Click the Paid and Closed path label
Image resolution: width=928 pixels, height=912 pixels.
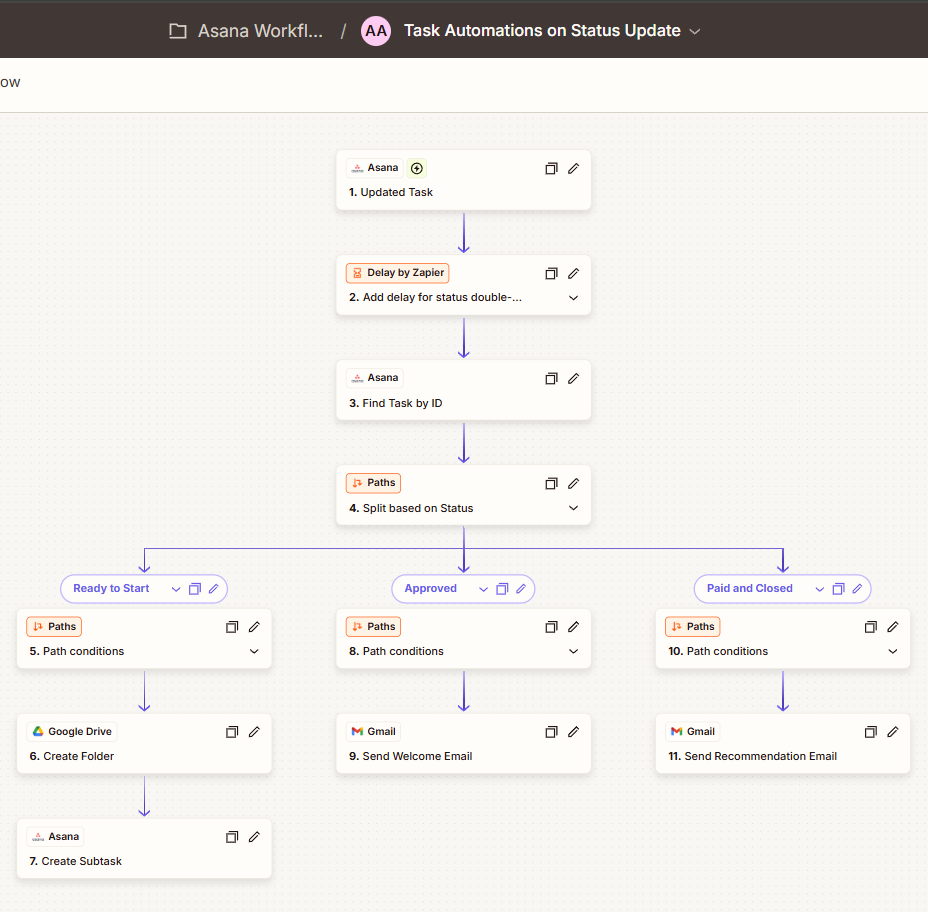[x=752, y=589]
